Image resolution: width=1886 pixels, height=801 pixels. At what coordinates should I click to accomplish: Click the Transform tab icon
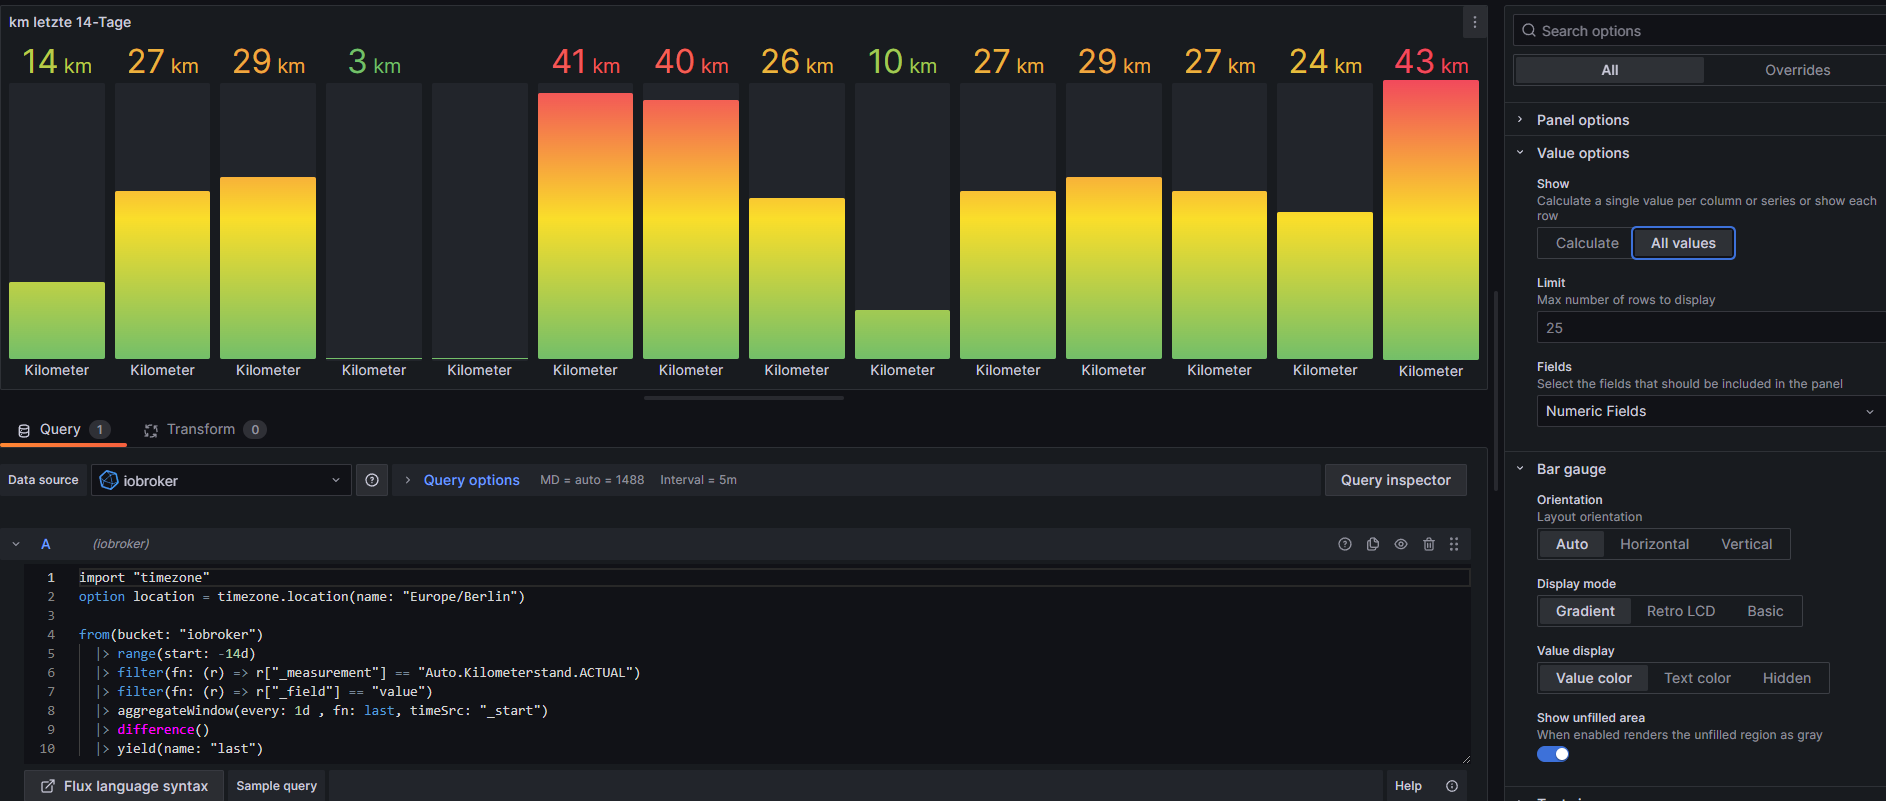(x=151, y=430)
